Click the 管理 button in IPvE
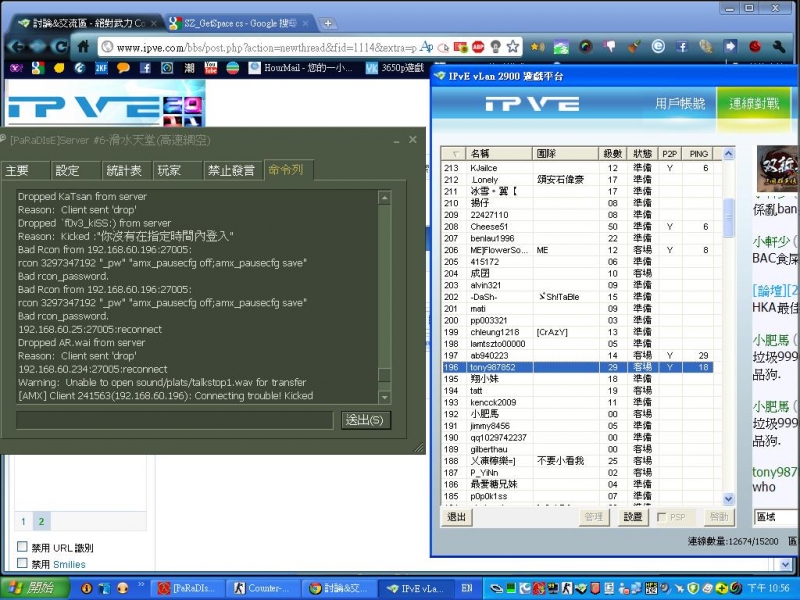The image size is (800, 600). (594, 517)
